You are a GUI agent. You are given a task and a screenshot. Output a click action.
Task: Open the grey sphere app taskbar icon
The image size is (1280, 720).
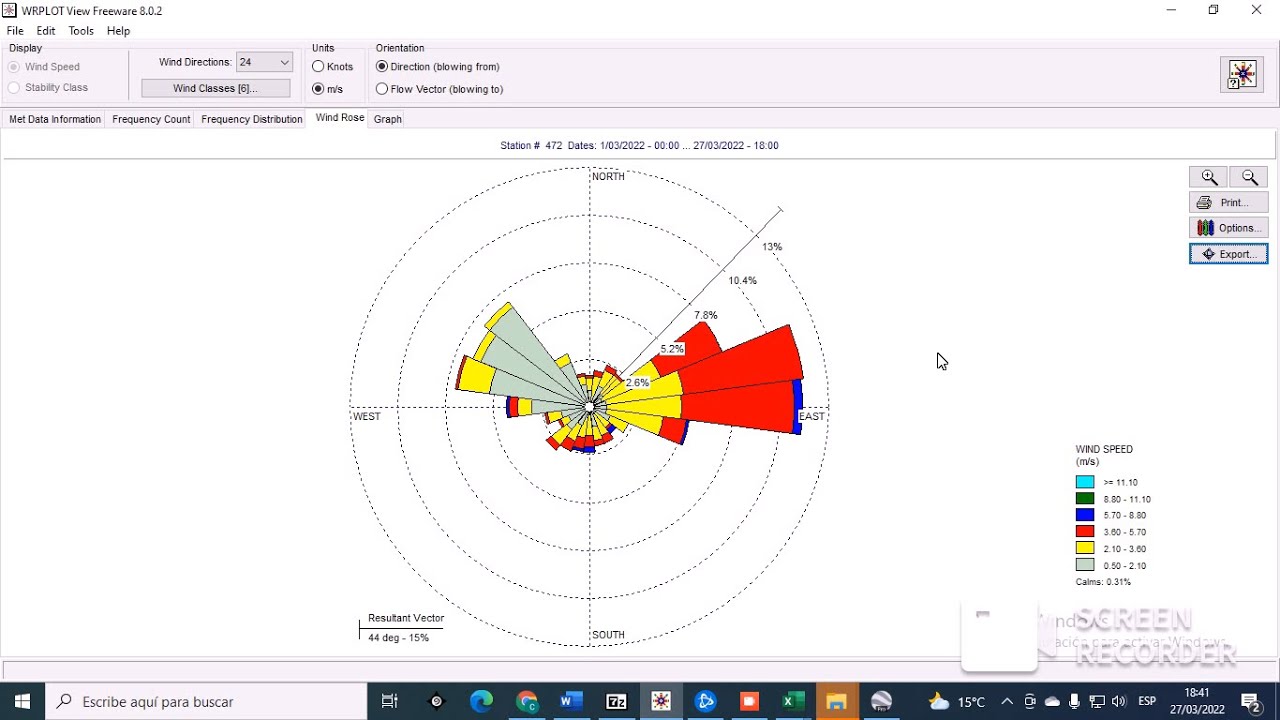[x=881, y=701]
